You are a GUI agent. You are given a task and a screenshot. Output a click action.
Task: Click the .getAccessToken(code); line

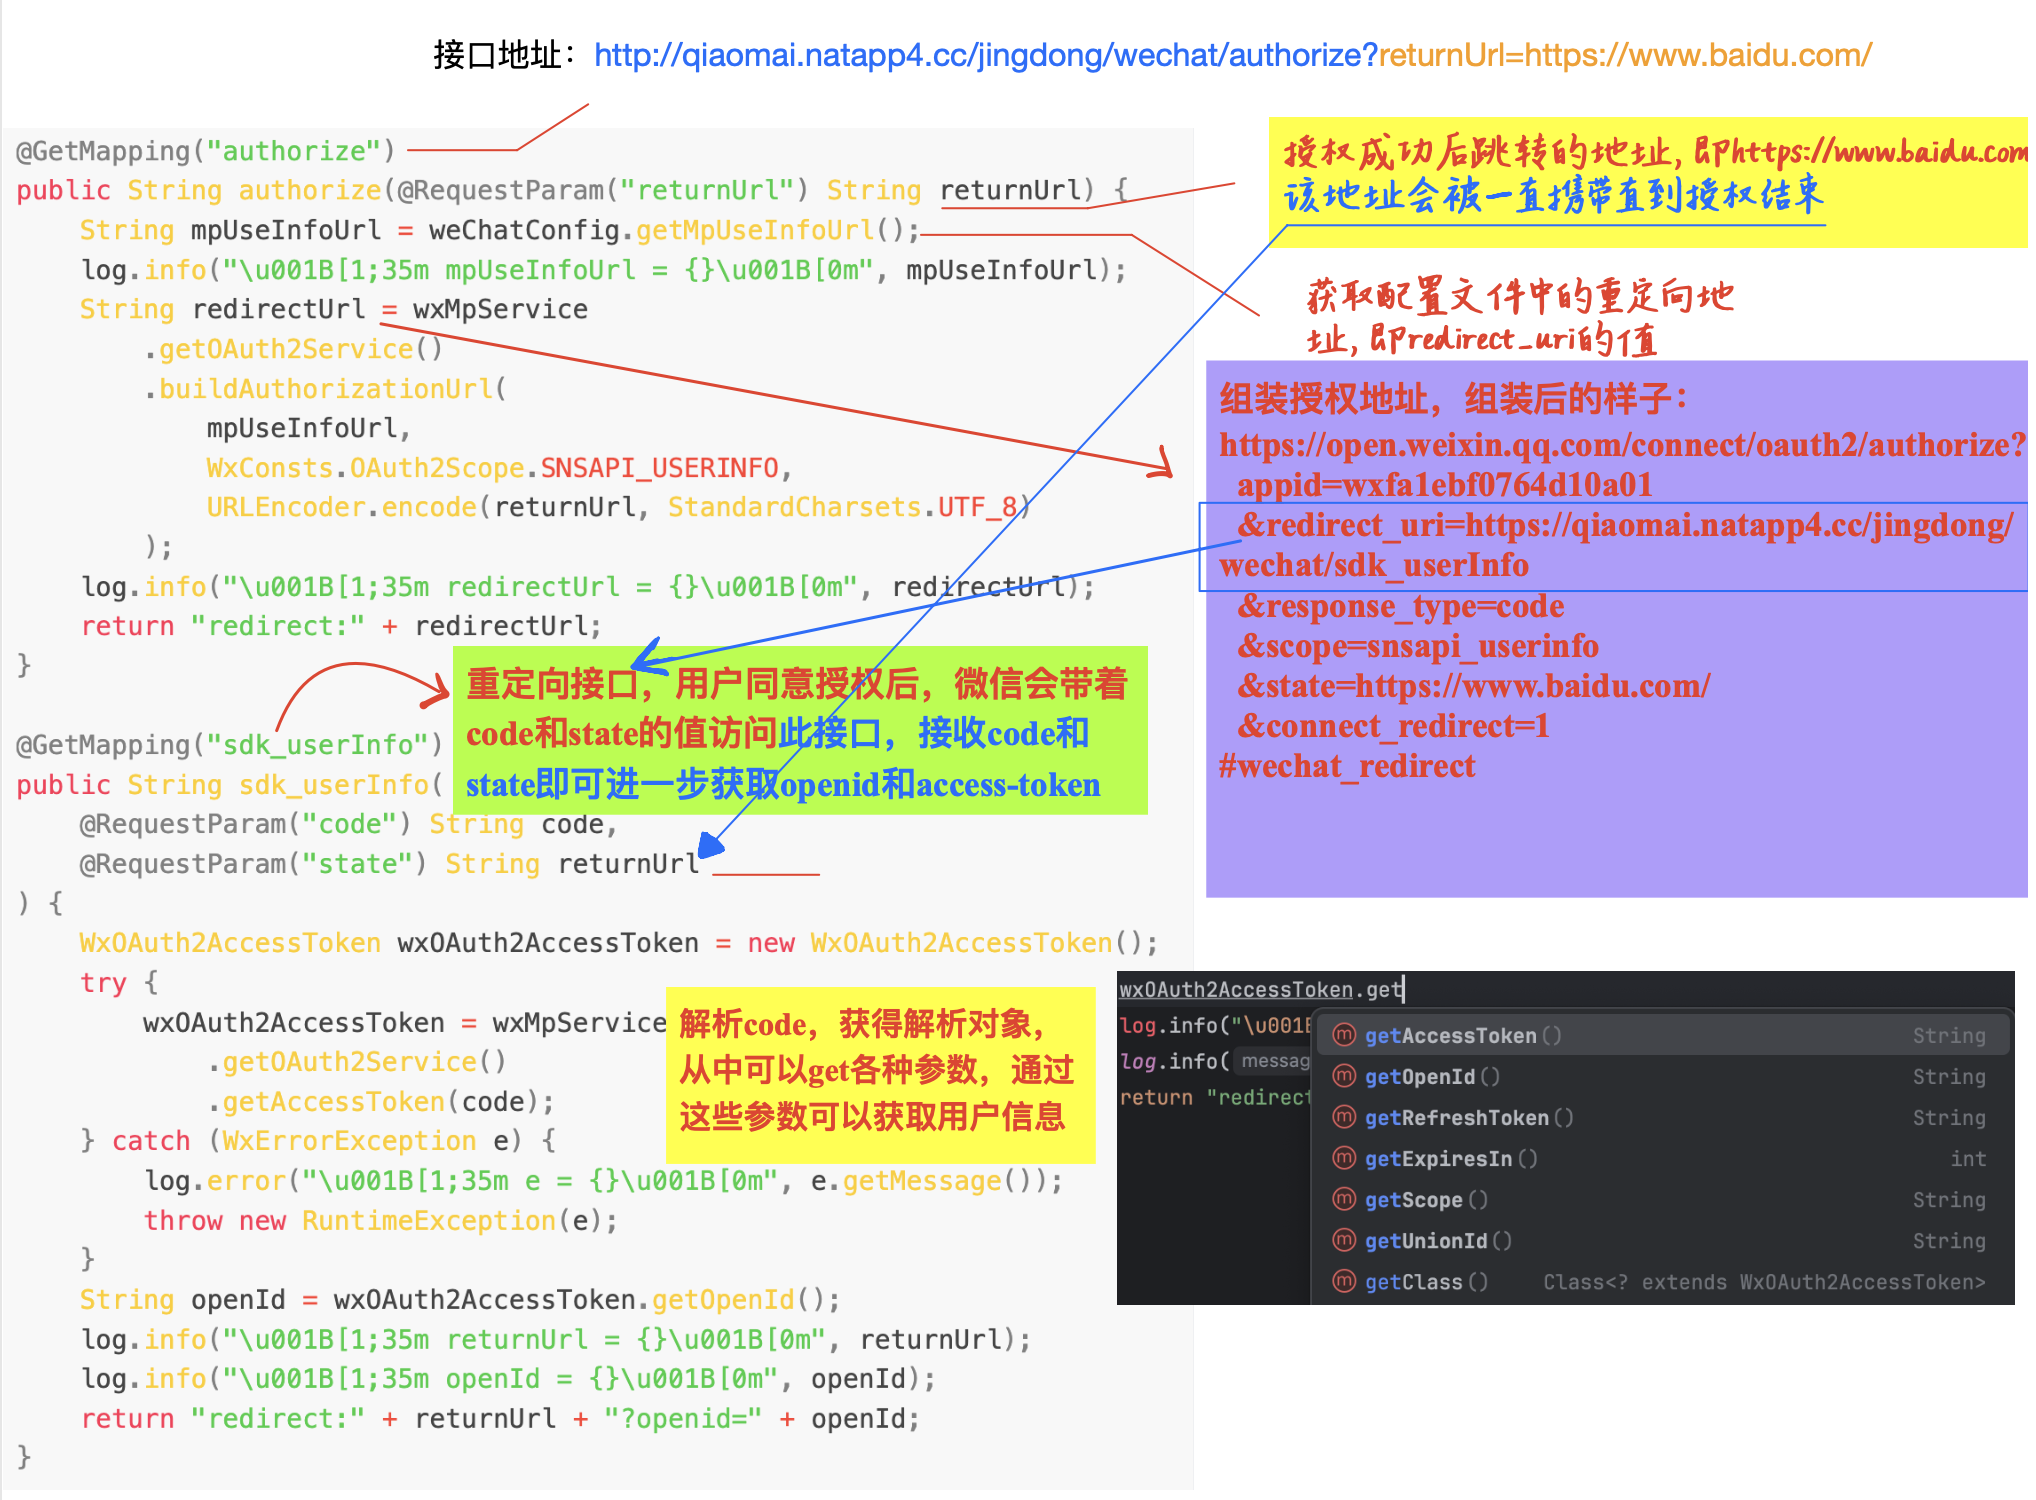pyautogui.click(x=381, y=1101)
